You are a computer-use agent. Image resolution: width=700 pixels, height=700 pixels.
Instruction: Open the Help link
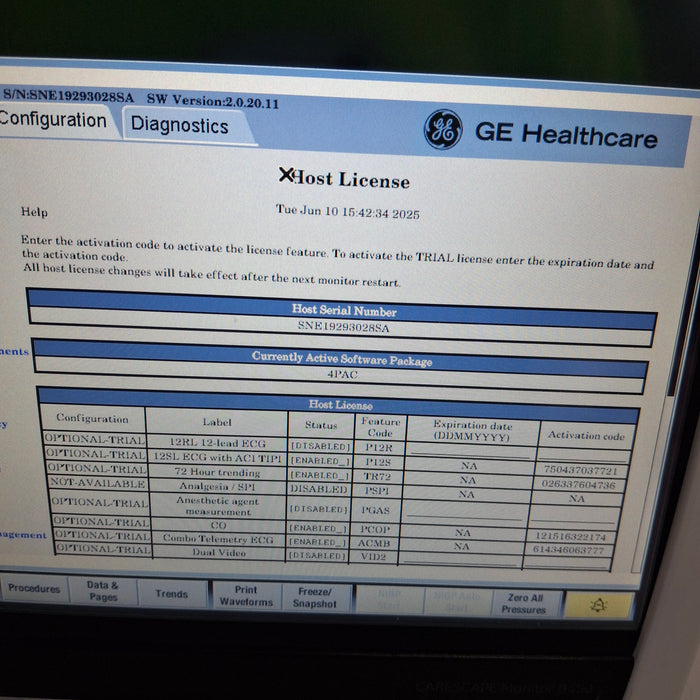(34, 212)
